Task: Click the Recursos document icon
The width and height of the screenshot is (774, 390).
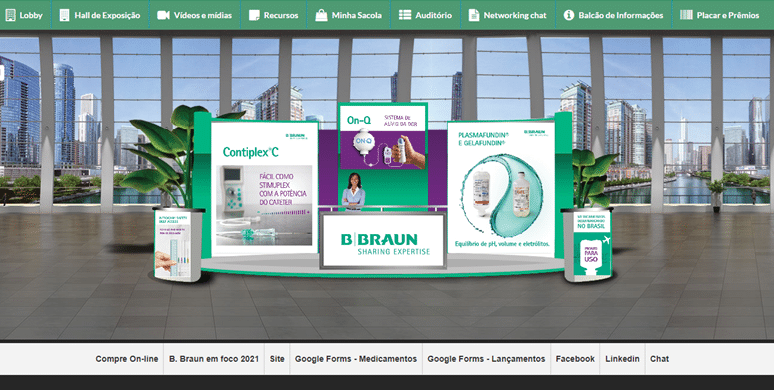Action: tap(254, 15)
